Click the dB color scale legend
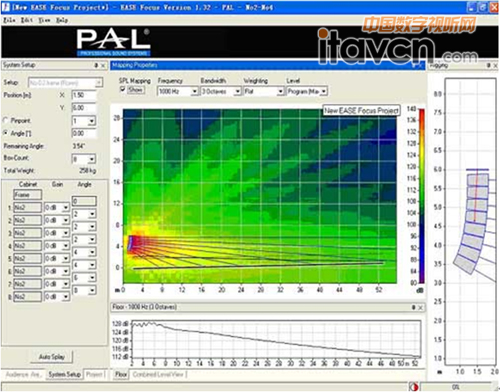 [421, 196]
